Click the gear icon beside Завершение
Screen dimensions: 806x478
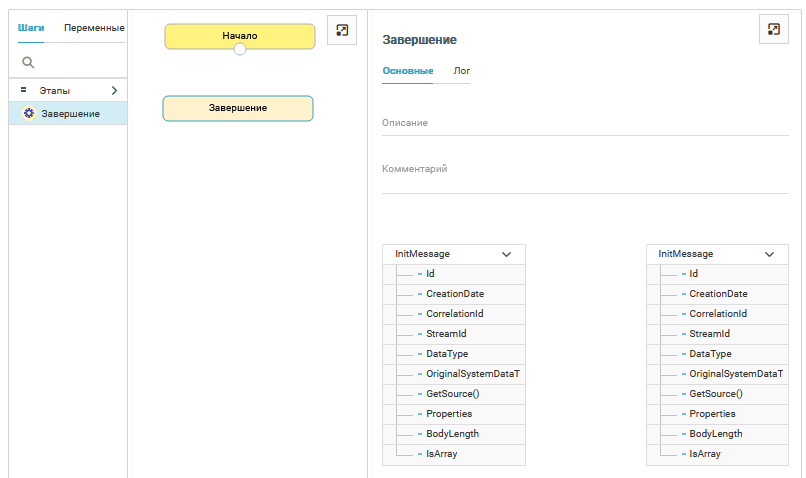(29, 114)
